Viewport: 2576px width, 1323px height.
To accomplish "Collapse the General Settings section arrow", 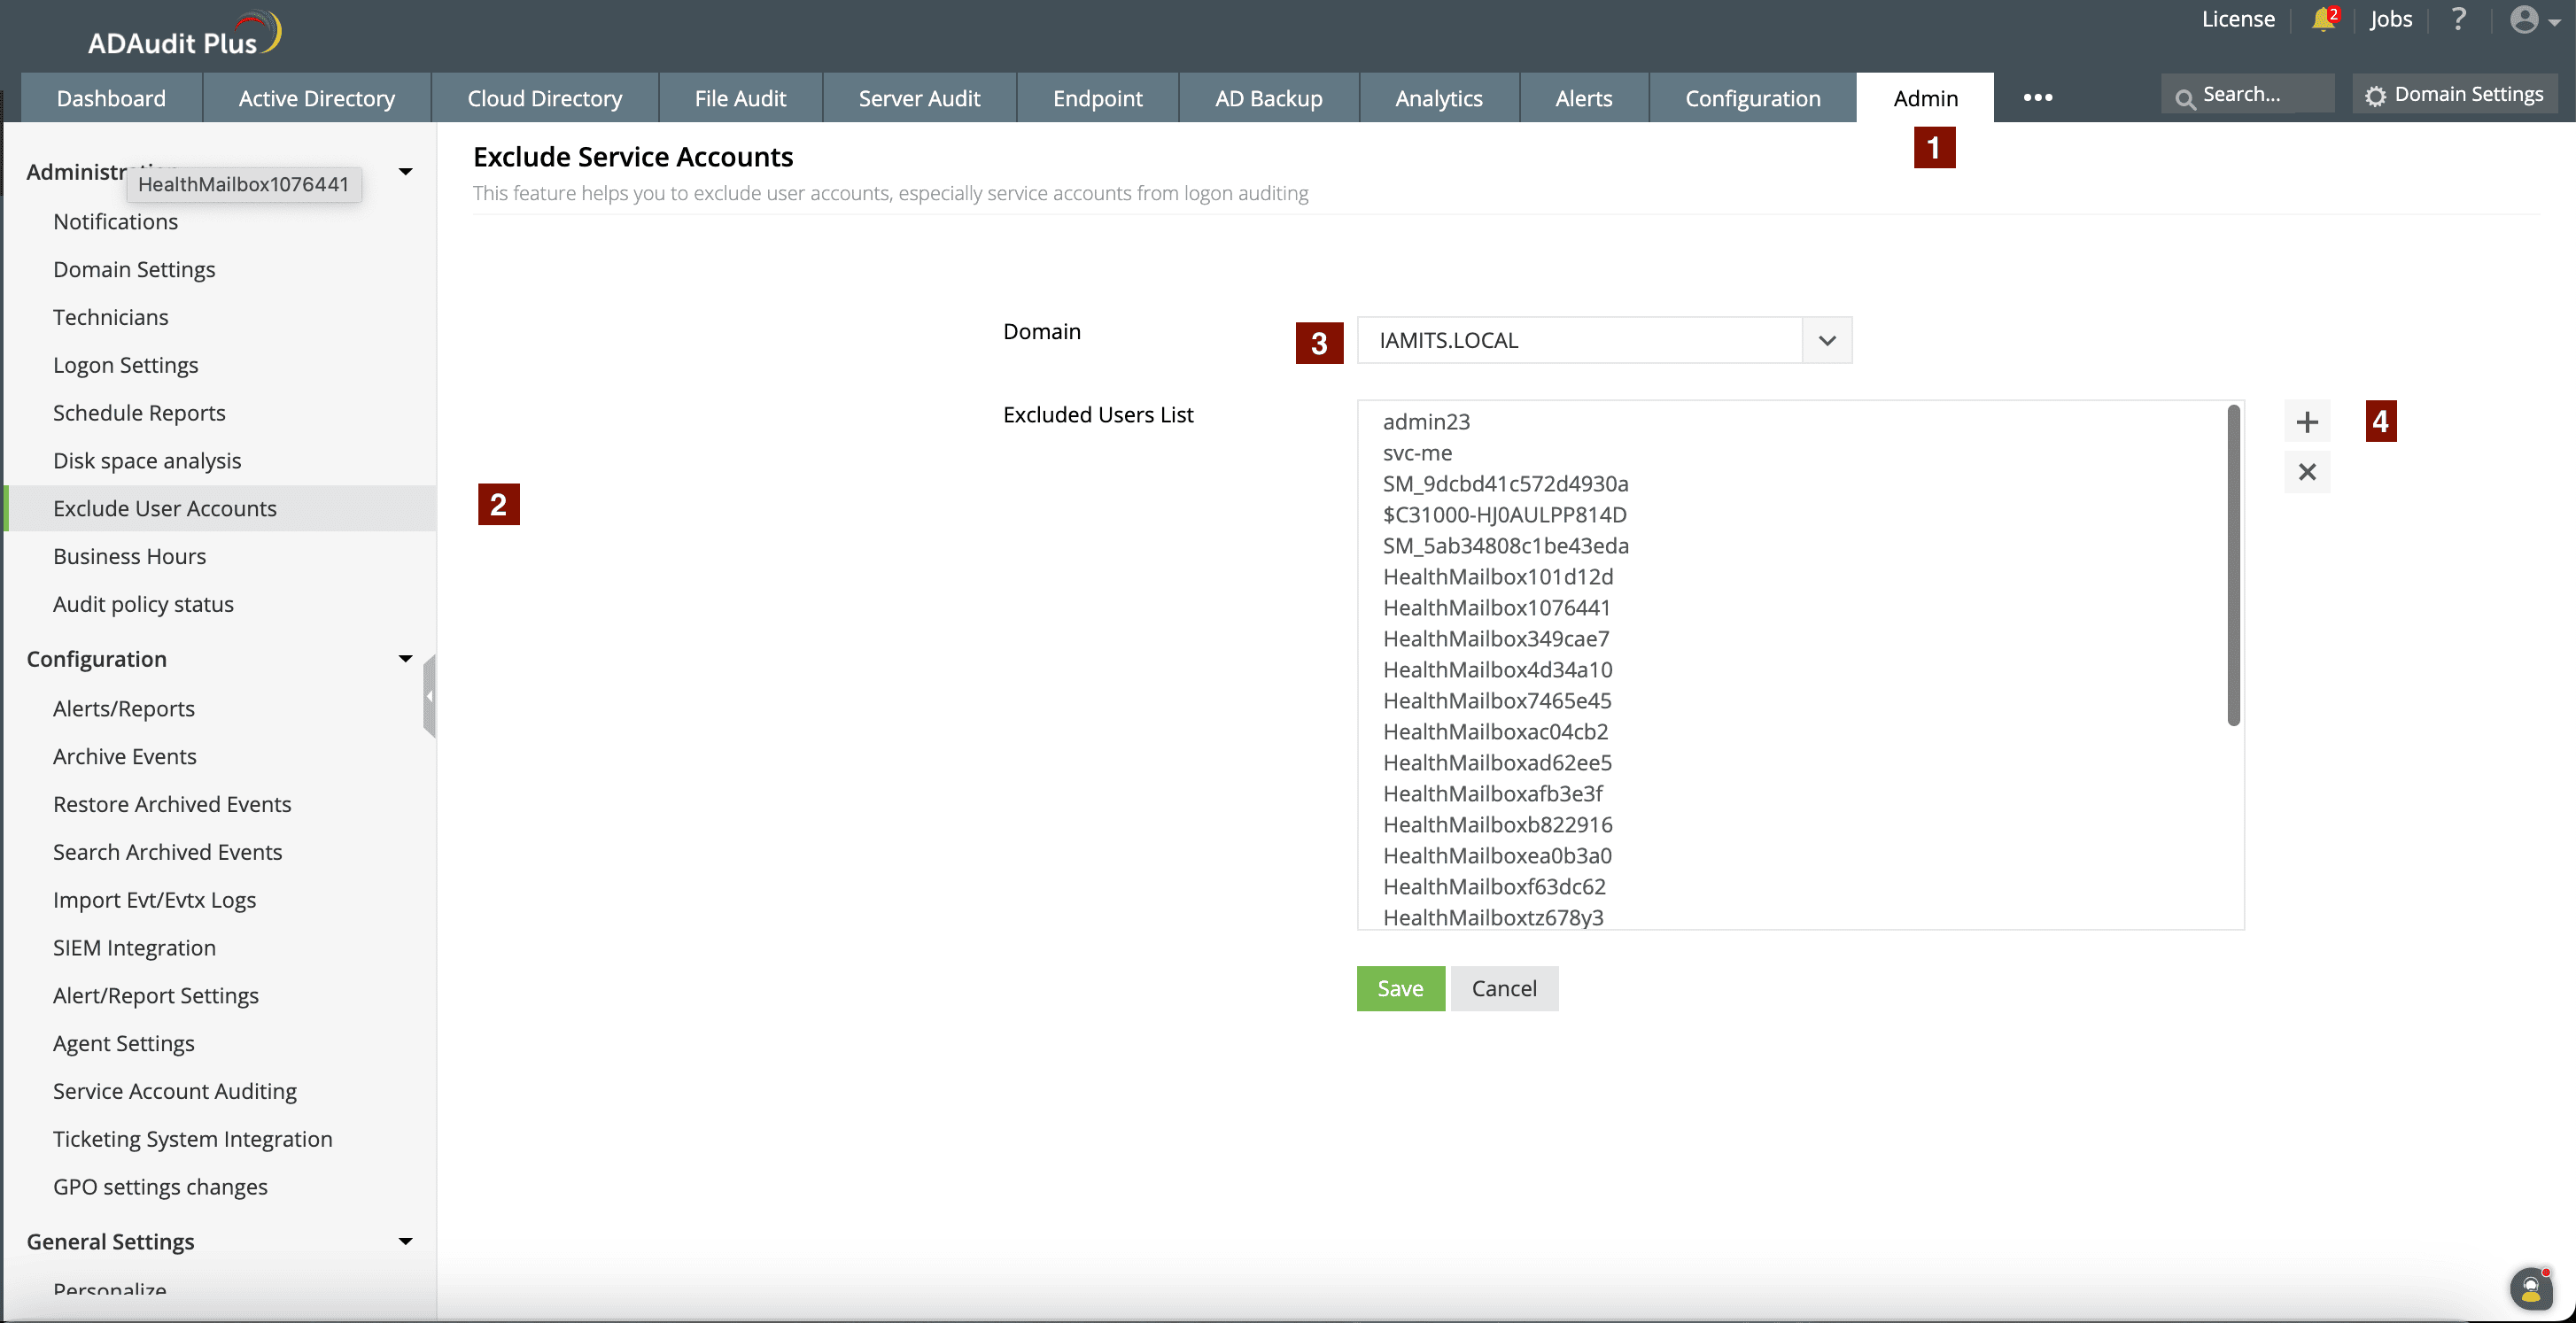I will pos(405,1241).
